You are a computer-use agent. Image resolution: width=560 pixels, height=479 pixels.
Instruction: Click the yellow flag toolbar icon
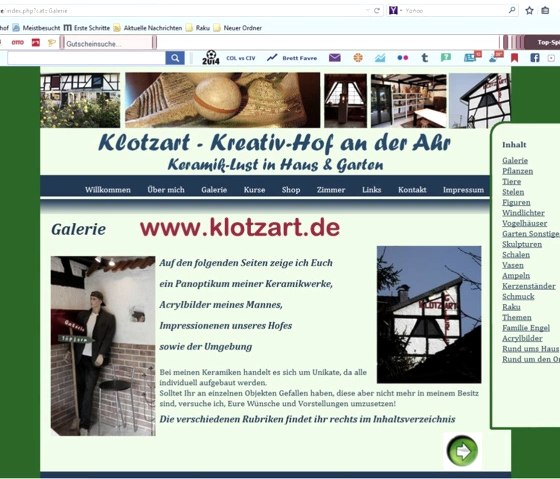52,43
